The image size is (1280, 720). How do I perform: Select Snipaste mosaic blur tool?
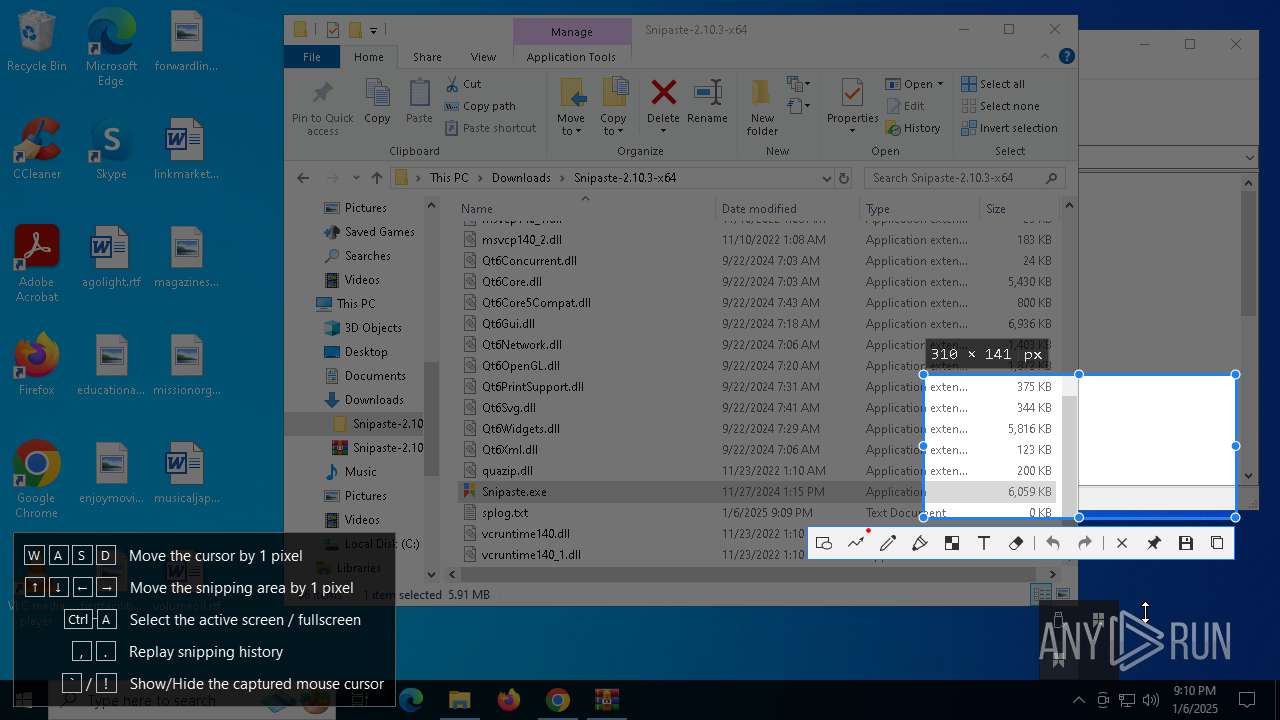pyautogui.click(x=952, y=543)
